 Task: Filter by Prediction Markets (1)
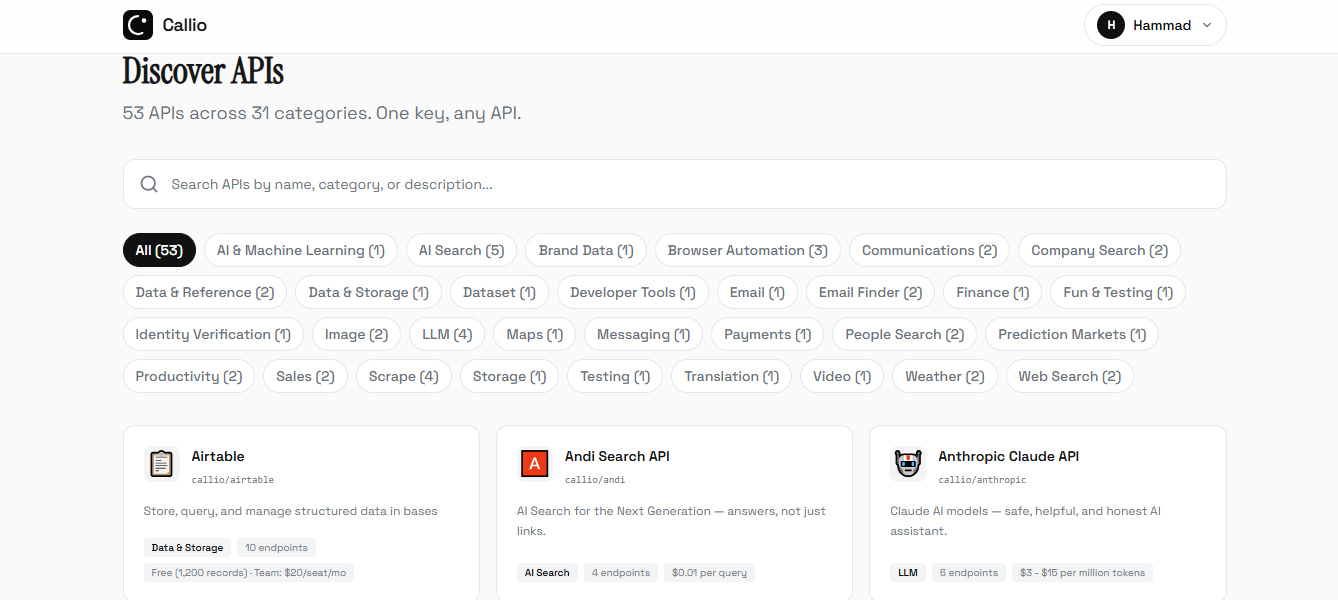point(1071,334)
